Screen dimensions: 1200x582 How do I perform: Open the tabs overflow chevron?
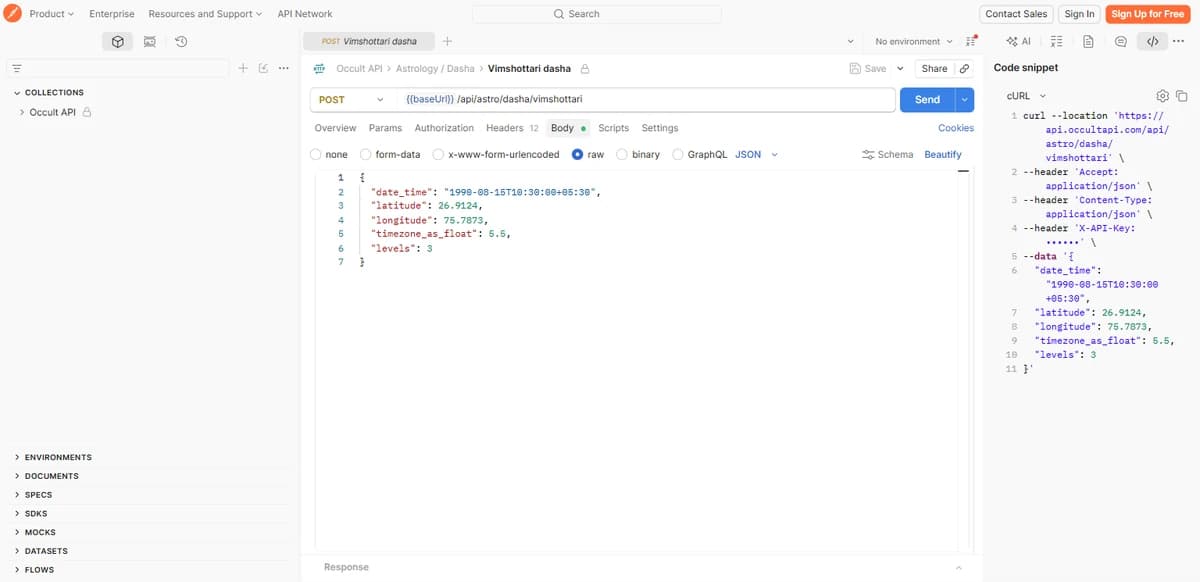click(x=850, y=42)
